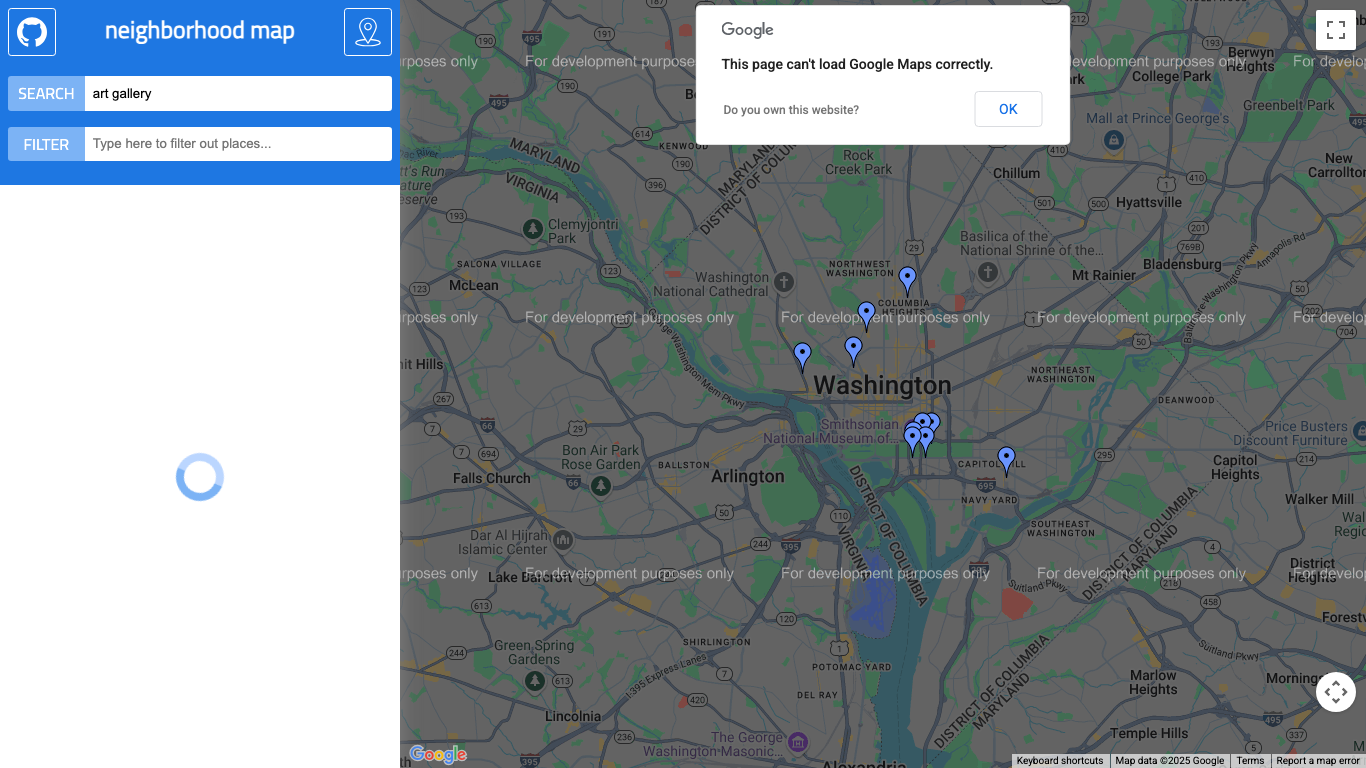Click the Bon Air Park Rose Garden icon
The image size is (1366, 768).
pos(600,486)
